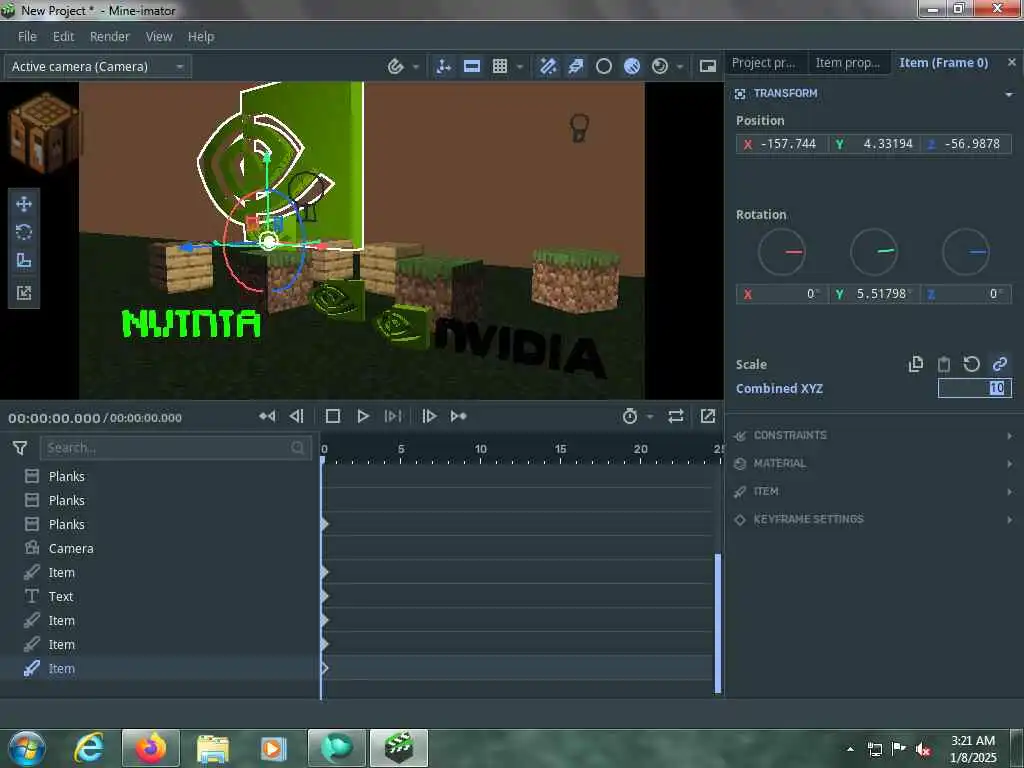Open the File menu
This screenshot has width=1024, height=768.
tap(27, 37)
